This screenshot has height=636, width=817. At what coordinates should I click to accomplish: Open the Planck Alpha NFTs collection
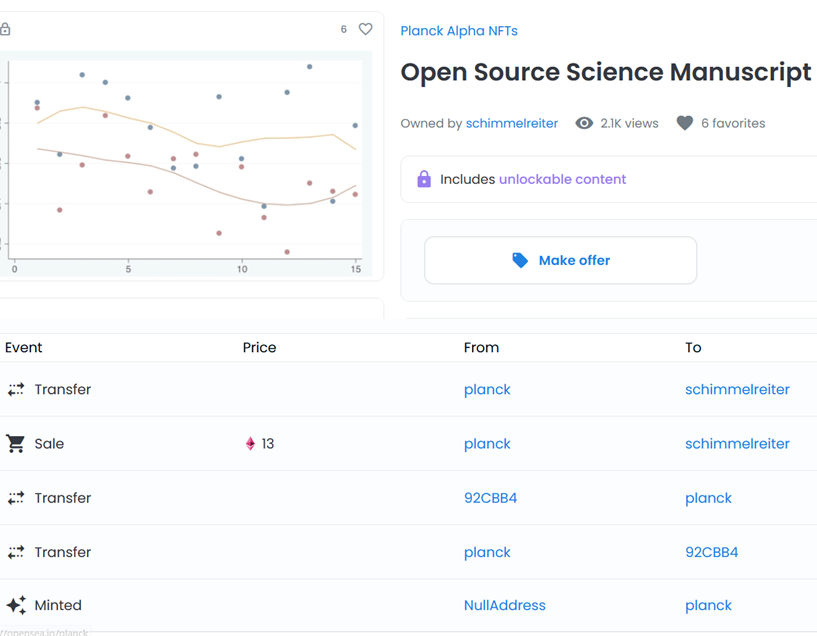pos(459,30)
